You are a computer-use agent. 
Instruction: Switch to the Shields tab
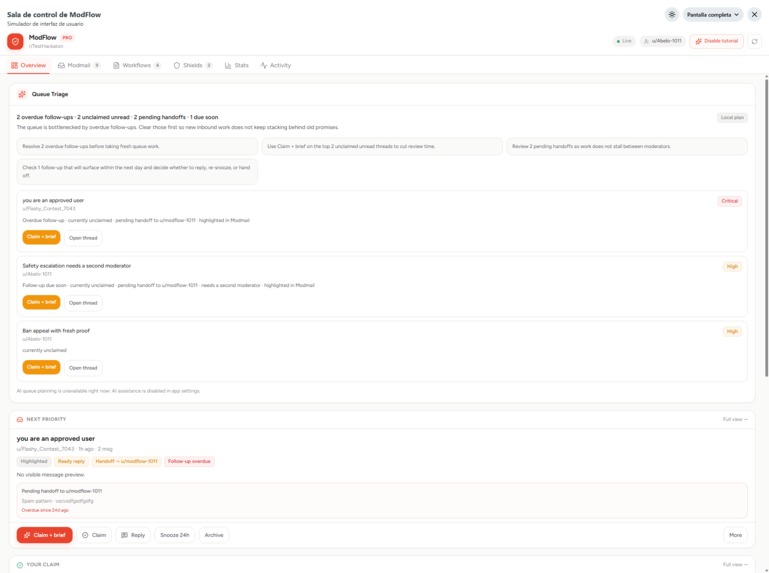193,65
